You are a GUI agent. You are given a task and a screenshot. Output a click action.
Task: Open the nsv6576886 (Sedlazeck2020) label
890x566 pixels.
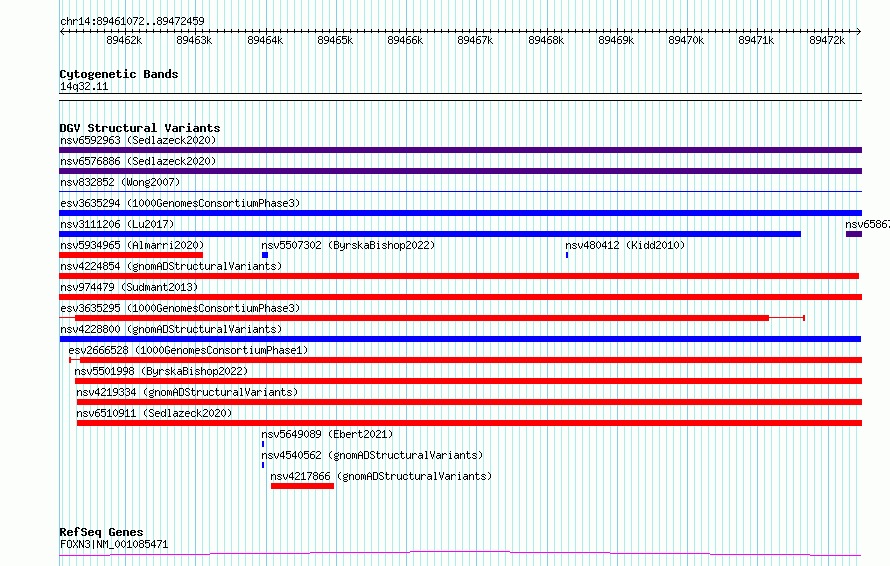138,161
